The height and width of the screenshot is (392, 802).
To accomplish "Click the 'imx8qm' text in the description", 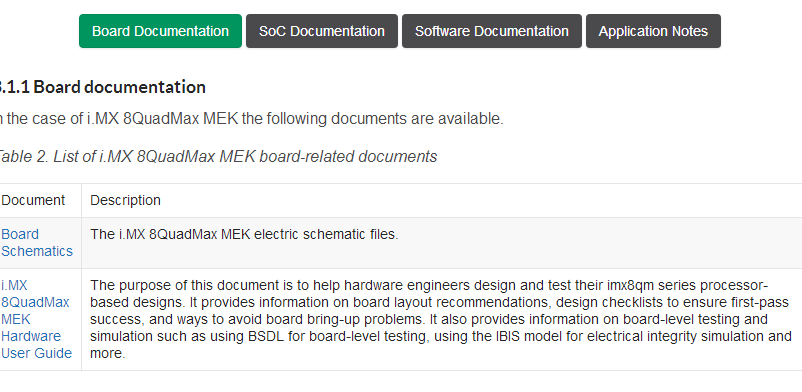I will click(x=631, y=285).
